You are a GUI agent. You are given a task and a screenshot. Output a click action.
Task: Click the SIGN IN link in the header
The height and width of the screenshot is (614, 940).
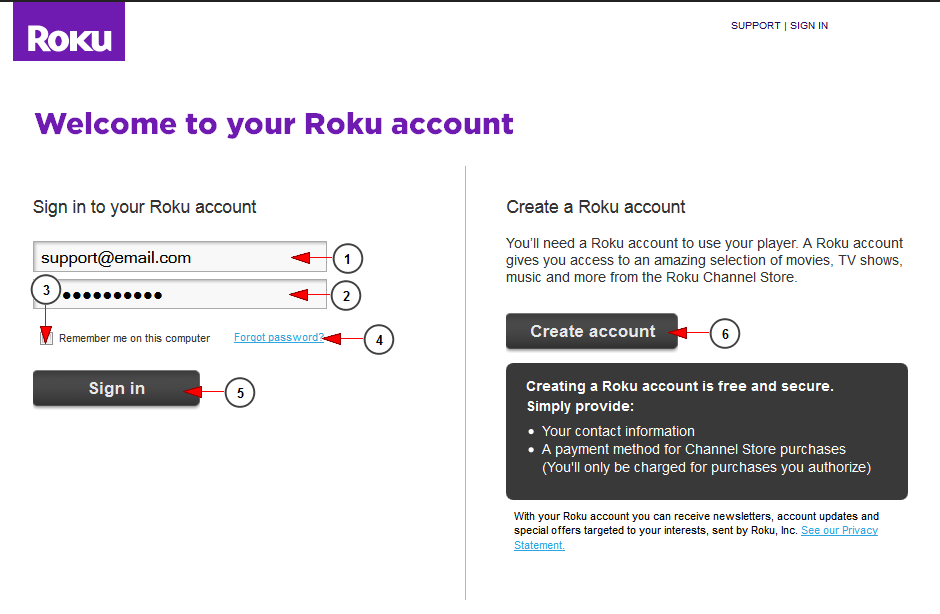[809, 26]
